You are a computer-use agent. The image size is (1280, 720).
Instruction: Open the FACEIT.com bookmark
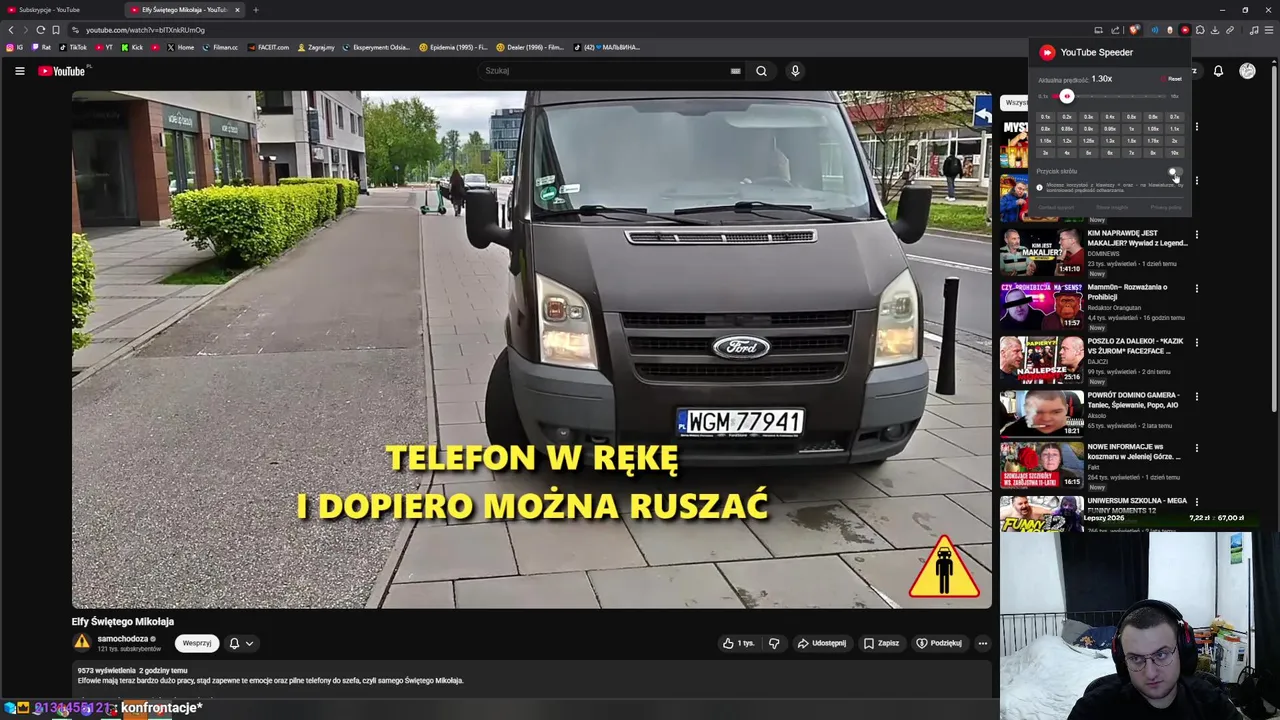point(268,47)
